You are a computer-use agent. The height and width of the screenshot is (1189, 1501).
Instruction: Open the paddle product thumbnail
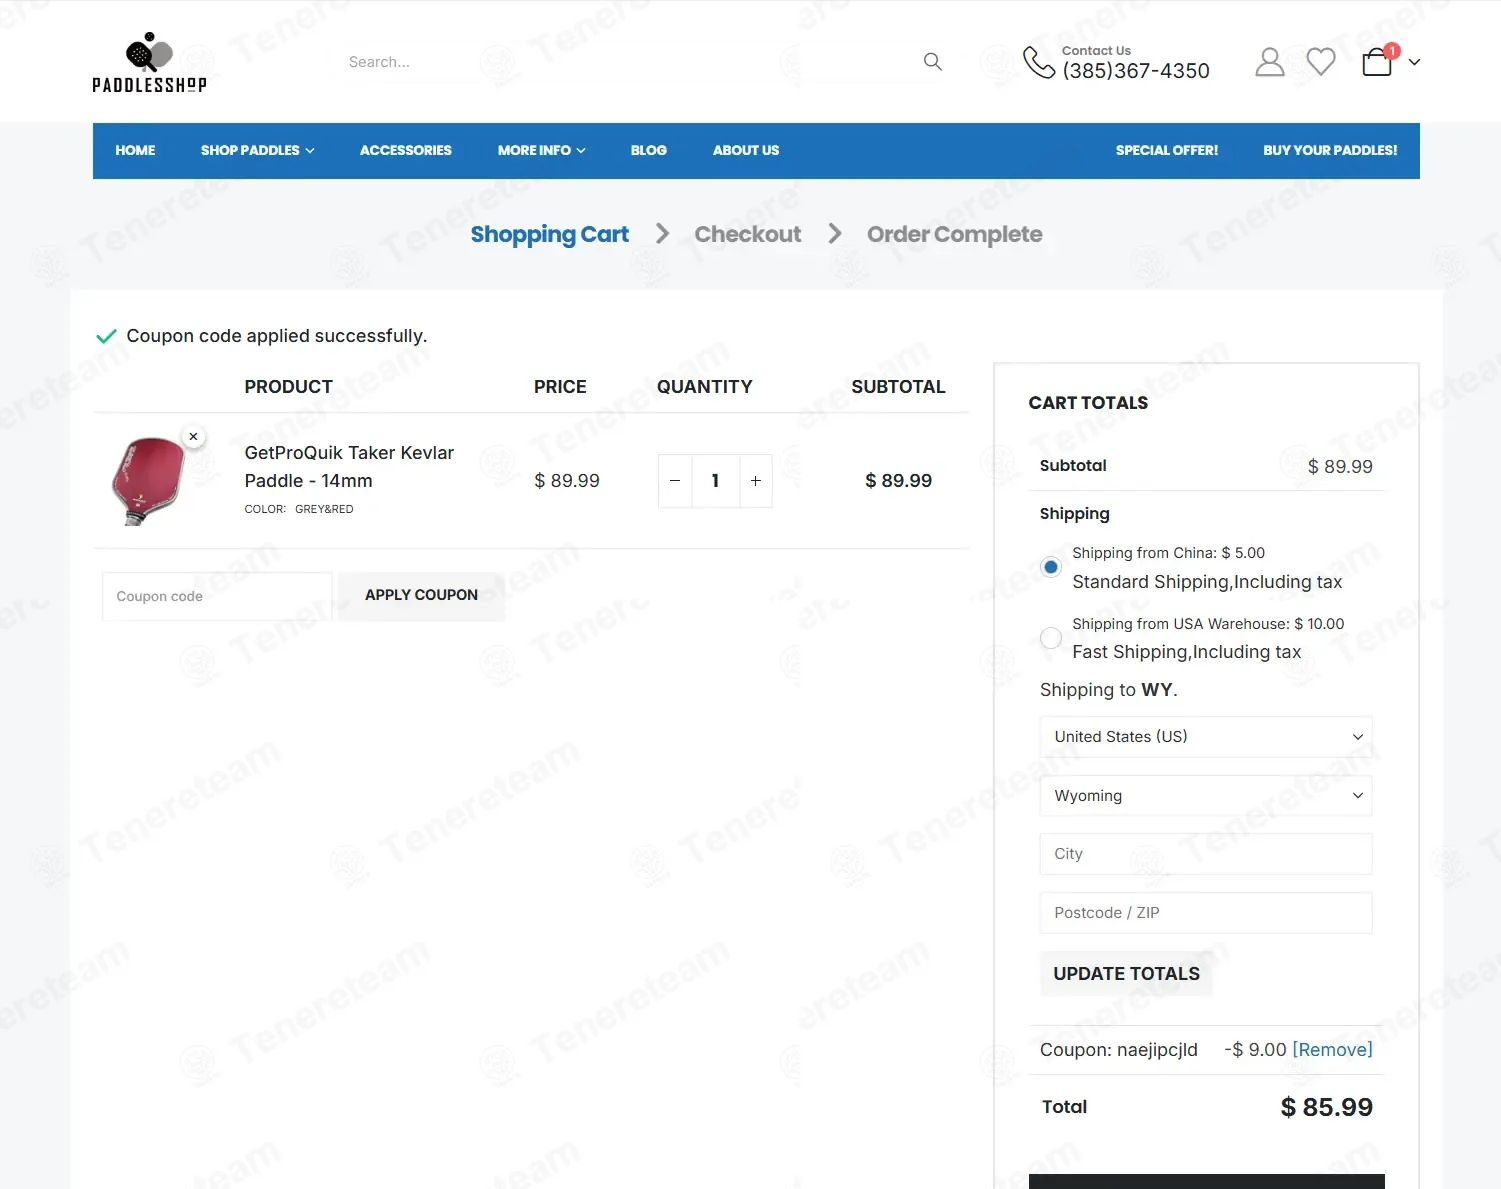coord(149,481)
